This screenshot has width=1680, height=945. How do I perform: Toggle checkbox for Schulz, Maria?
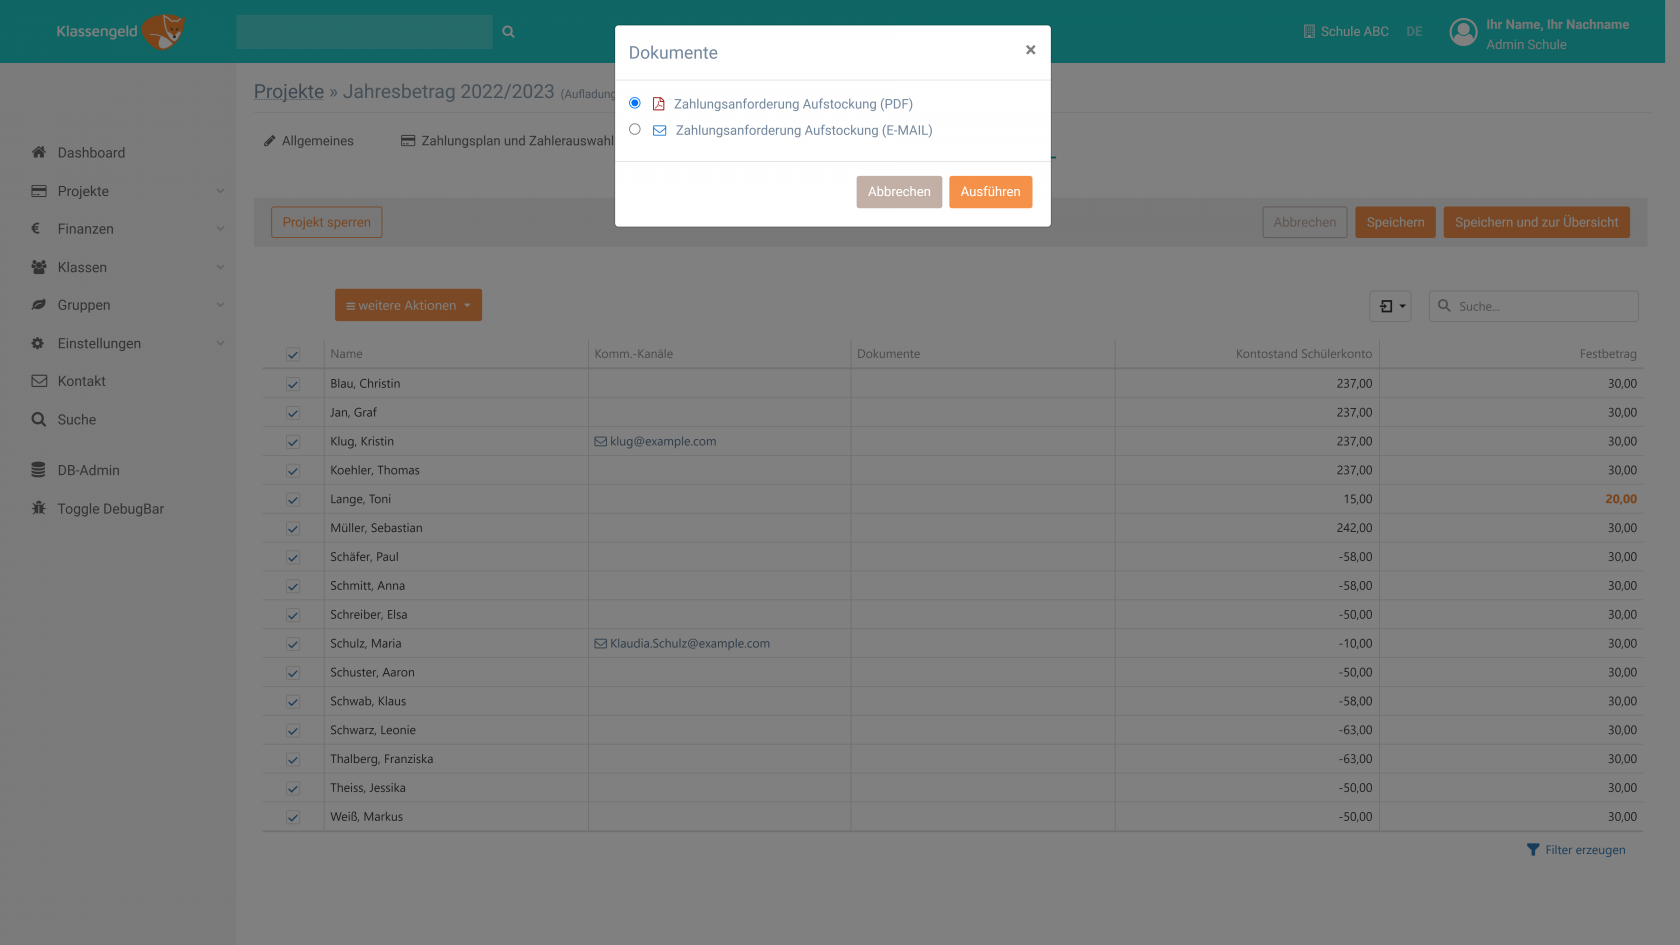tap(293, 644)
